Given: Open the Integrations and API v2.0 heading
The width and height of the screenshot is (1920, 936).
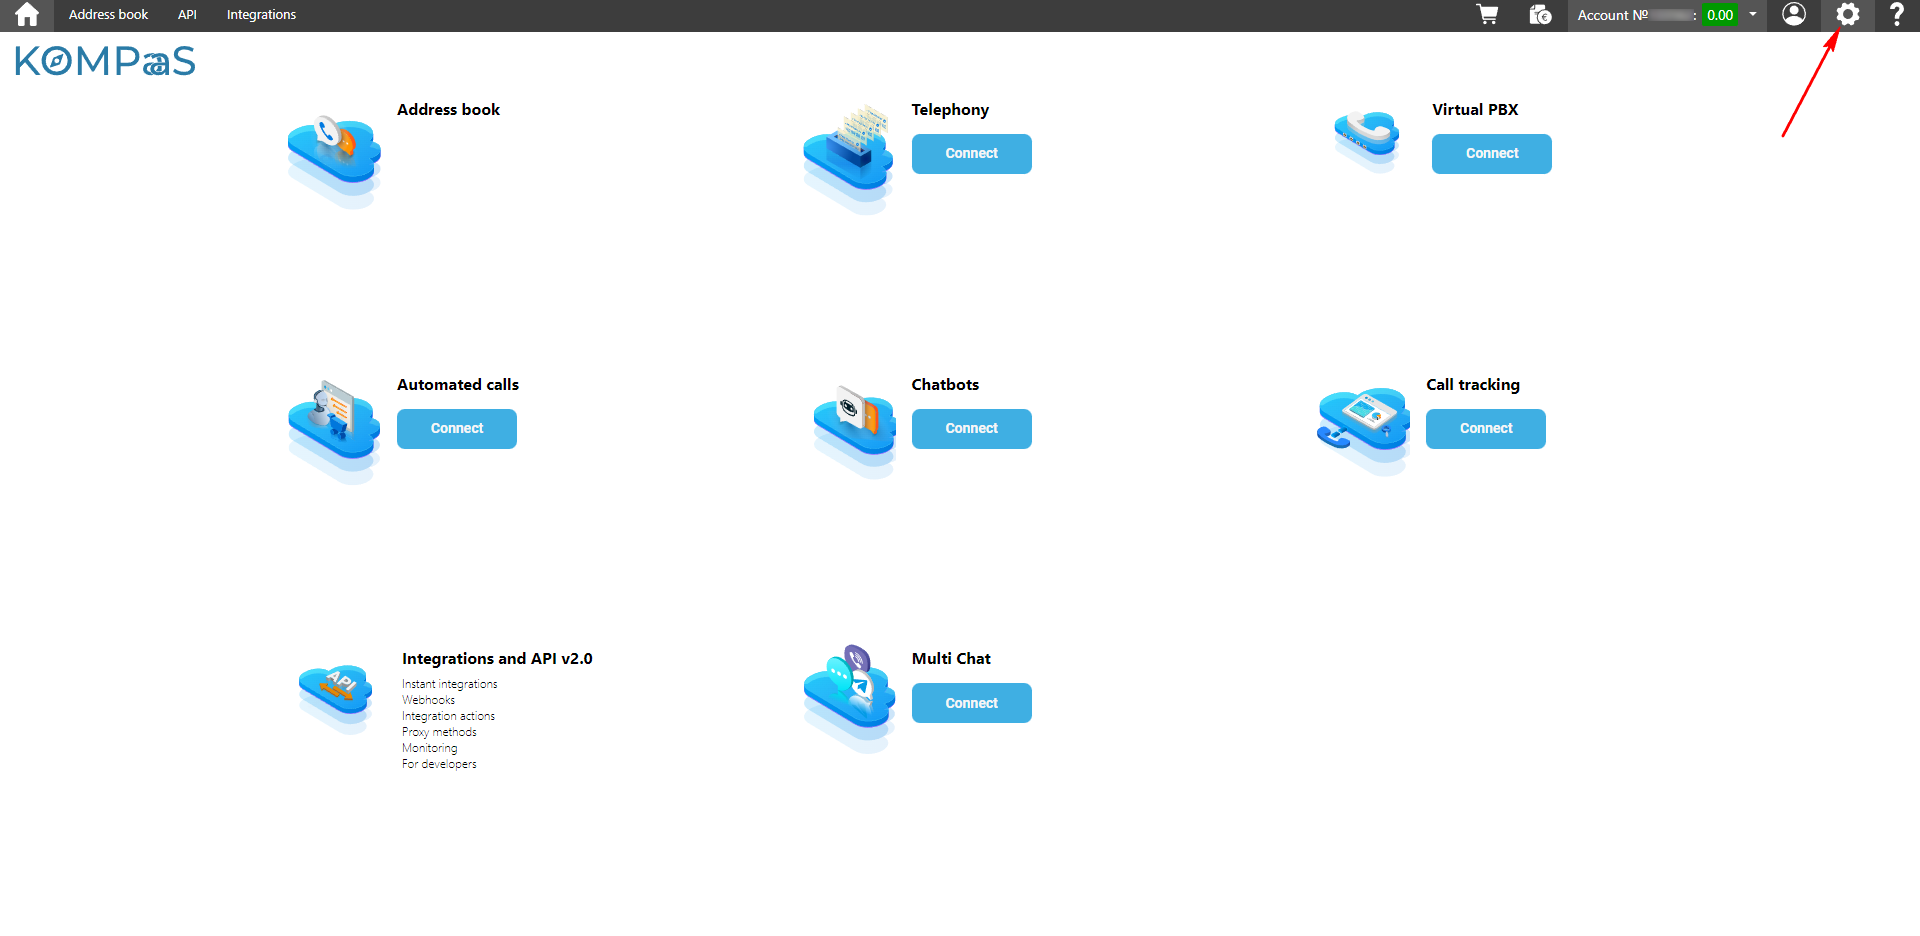Looking at the screenshot, I should coord(497,659).
